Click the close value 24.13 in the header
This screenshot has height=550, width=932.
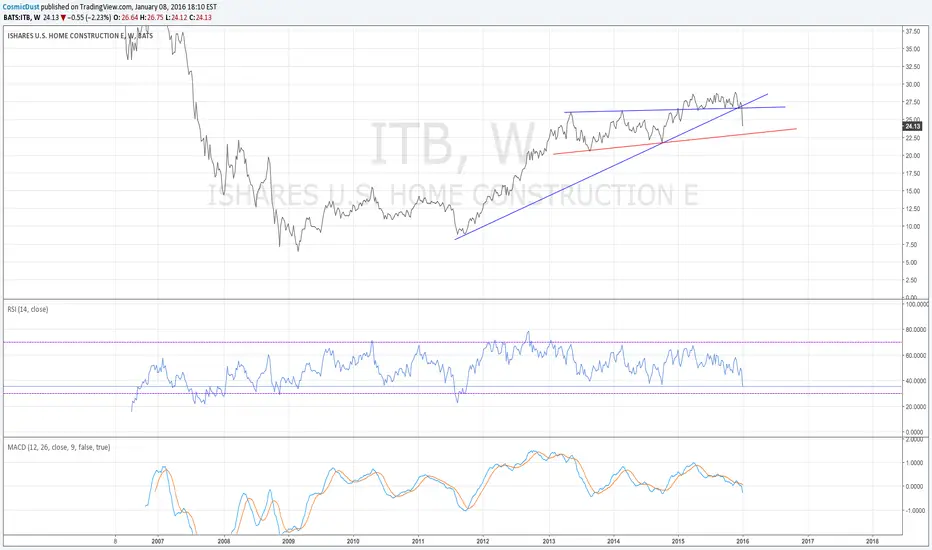pos(204,18)
